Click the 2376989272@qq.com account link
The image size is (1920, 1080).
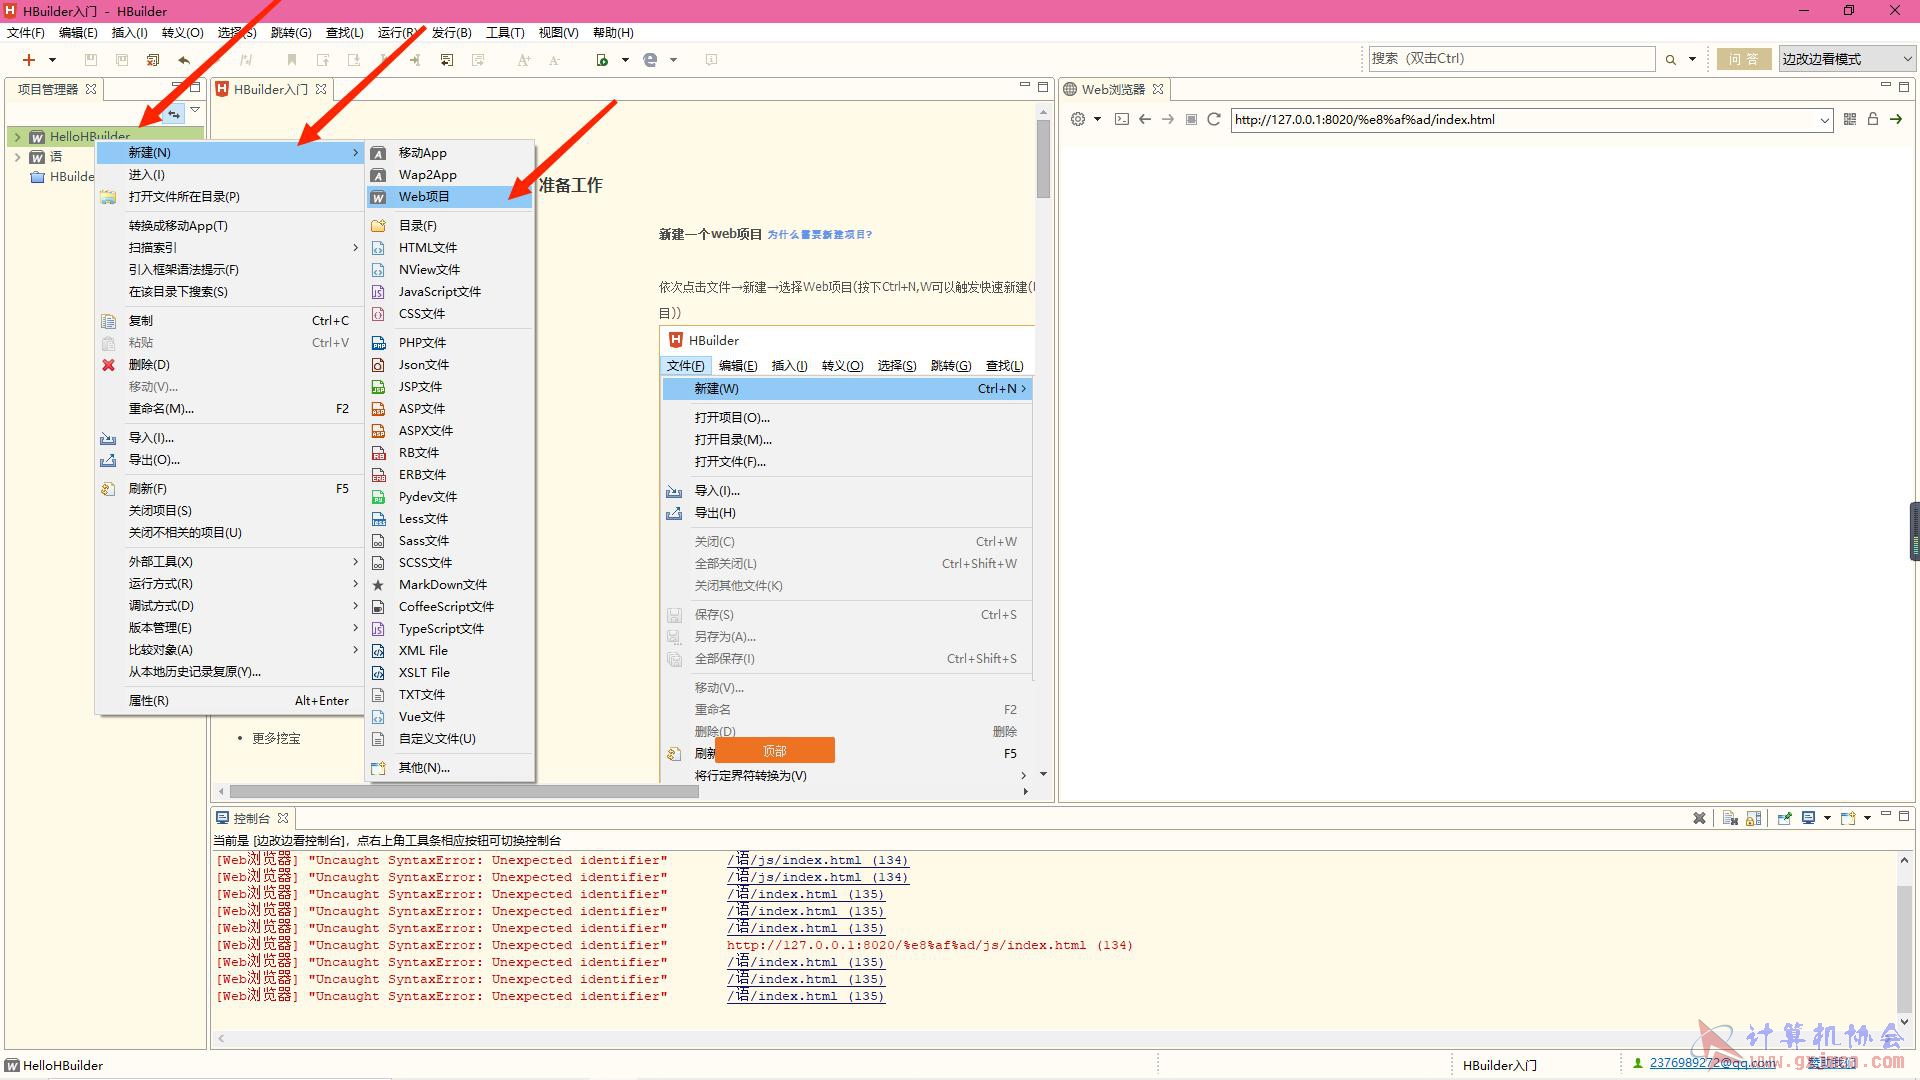[1713, 1063]
